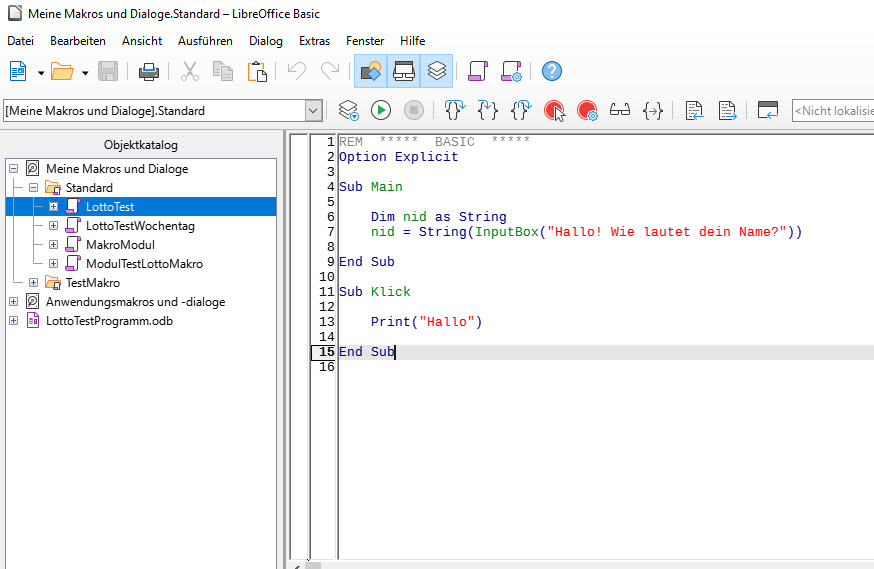Toggle the call stack layers button
The width and height of the screenshot is (874, 569).
(436, 71)
